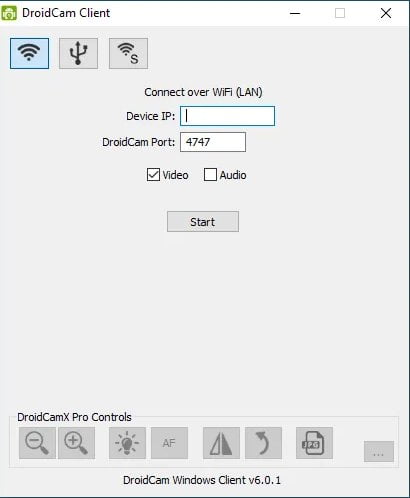Uncheck the Video checkbox
The width and height of the screenshot is (410, 498).
click(153, 175)
